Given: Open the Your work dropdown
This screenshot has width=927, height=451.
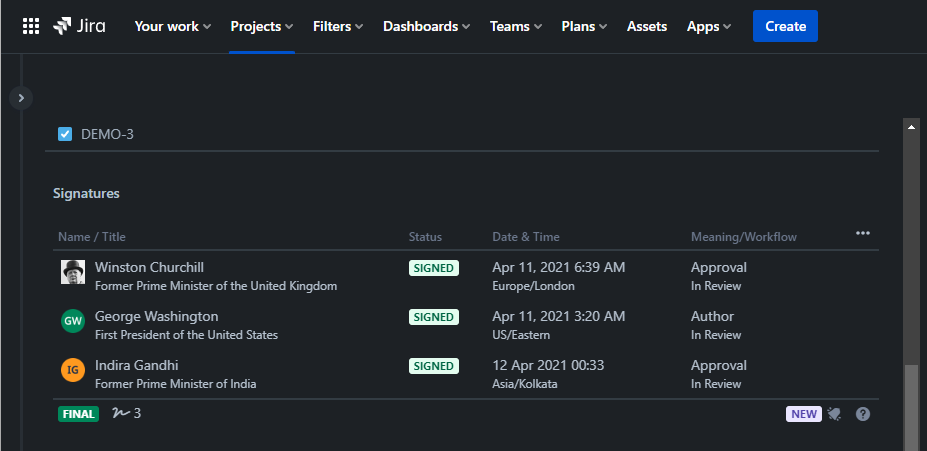Looking at the screenshot, I should 172,27.
